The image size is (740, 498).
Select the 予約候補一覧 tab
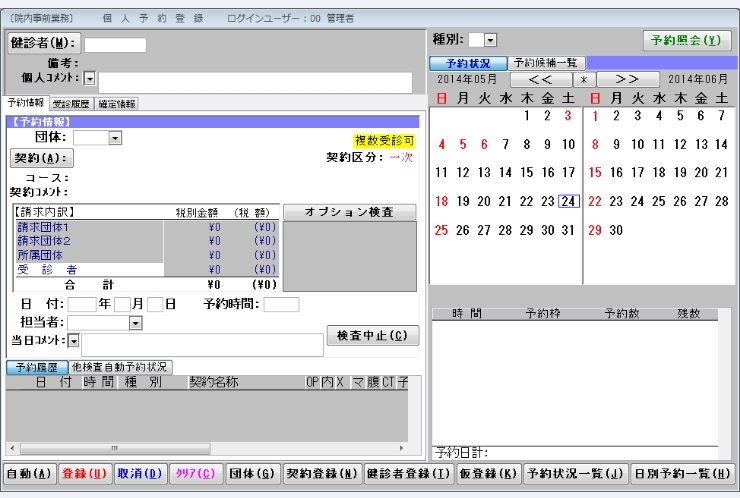coord(546,62)
